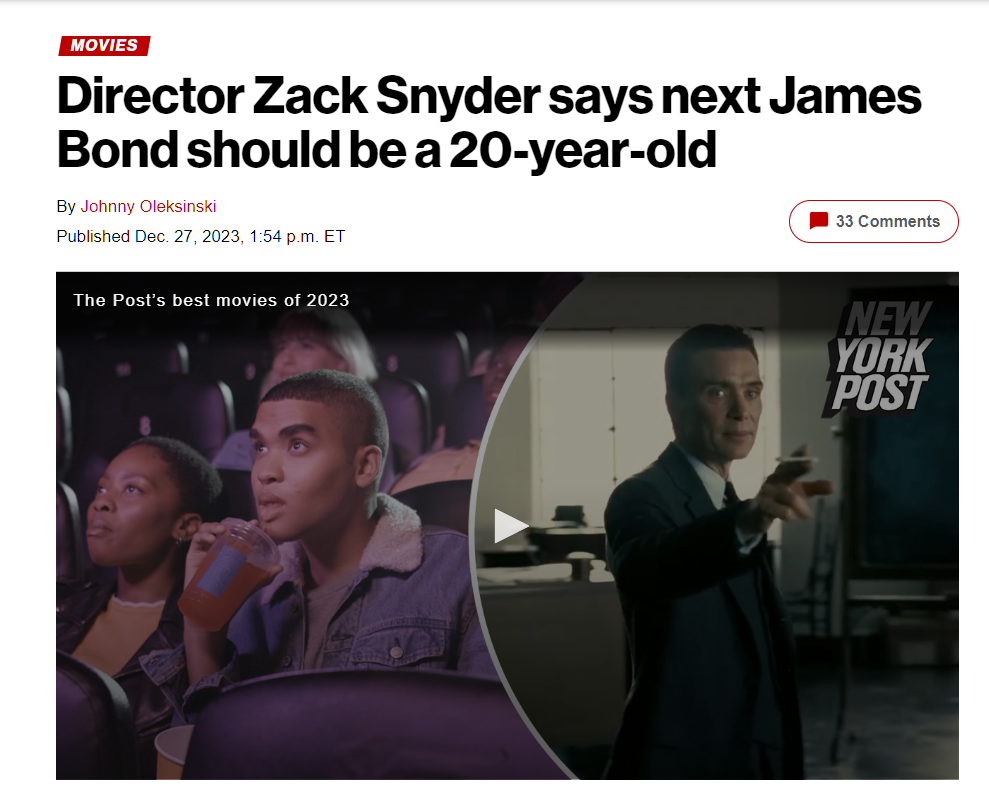Click the Published Dec. 27, 2023 timestamp
Screen dimensions: 989x793
(x=201, y=237)
